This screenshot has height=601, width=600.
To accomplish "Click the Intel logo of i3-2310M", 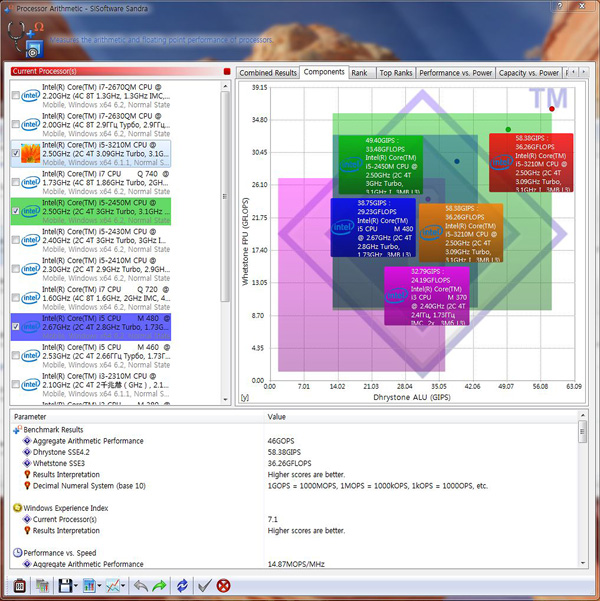I will [31, 384].
